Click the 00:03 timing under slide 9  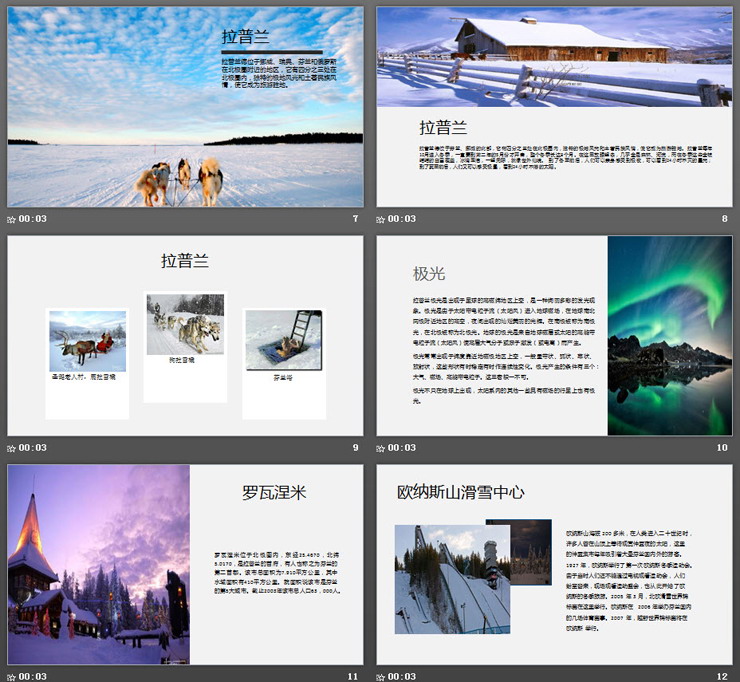click(x=33, y=448)
